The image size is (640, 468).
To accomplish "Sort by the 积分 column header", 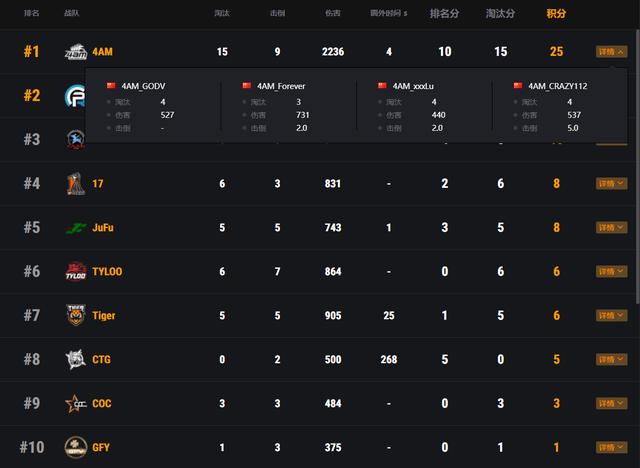I will pos(556,14).
